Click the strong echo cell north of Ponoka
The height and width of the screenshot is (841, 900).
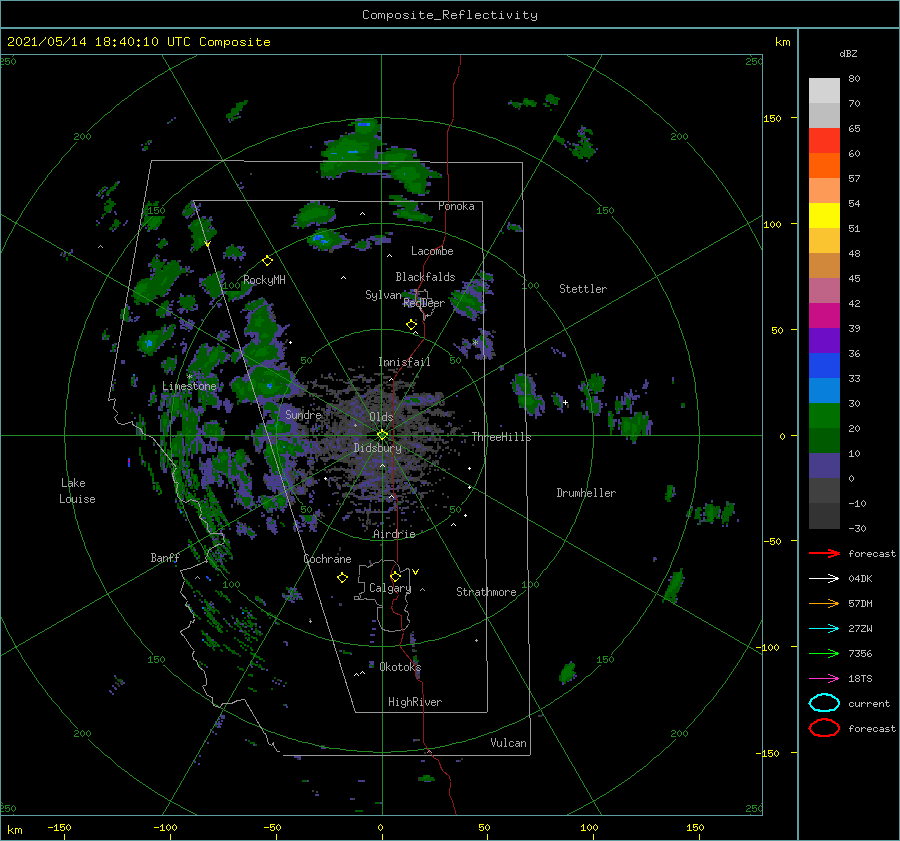[353, 148]
